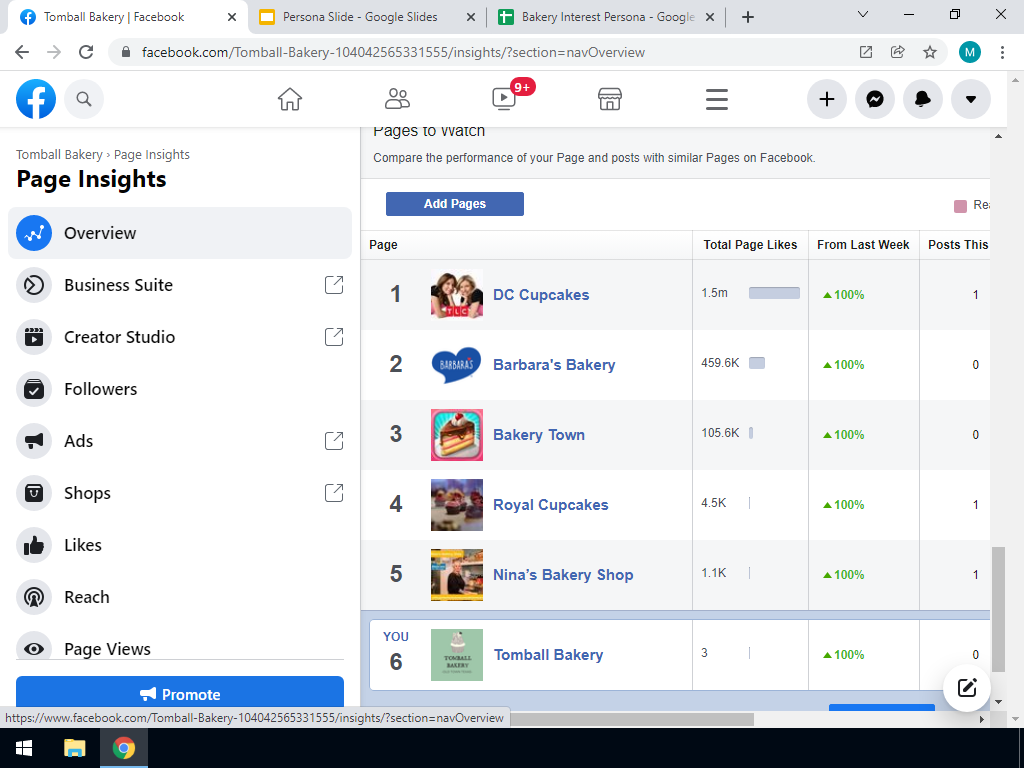Open Creator Studio from the sidebar
The width and height of the screenshot is (1024, 768).
point(180,337)
